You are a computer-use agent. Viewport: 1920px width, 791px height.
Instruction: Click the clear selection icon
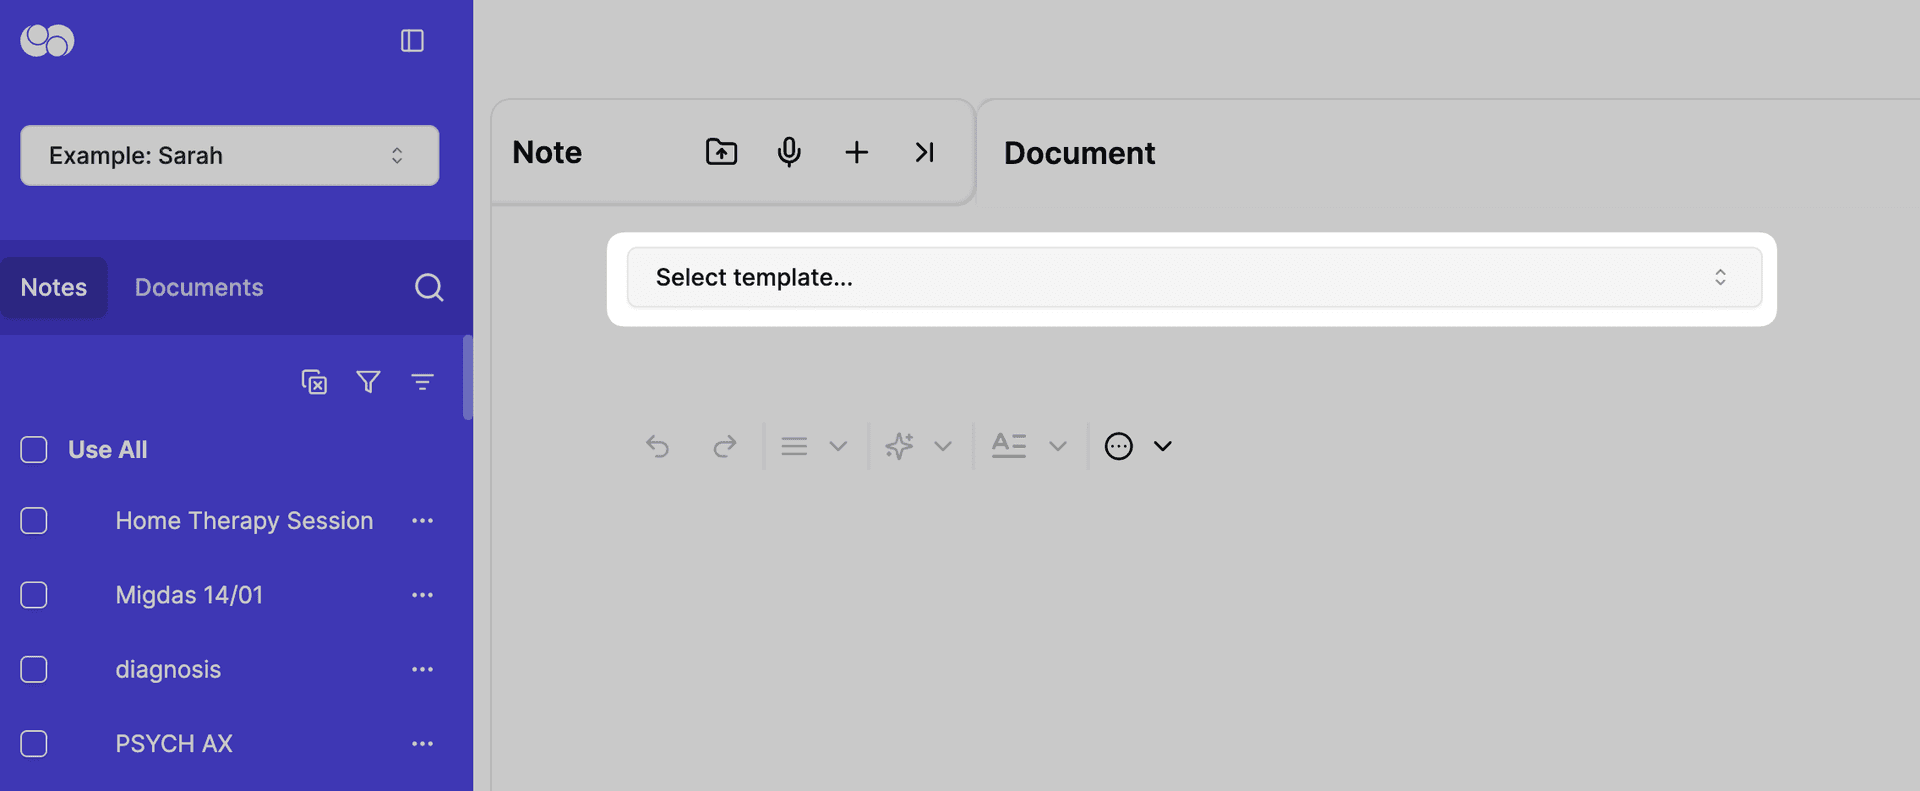click(314, 382)
